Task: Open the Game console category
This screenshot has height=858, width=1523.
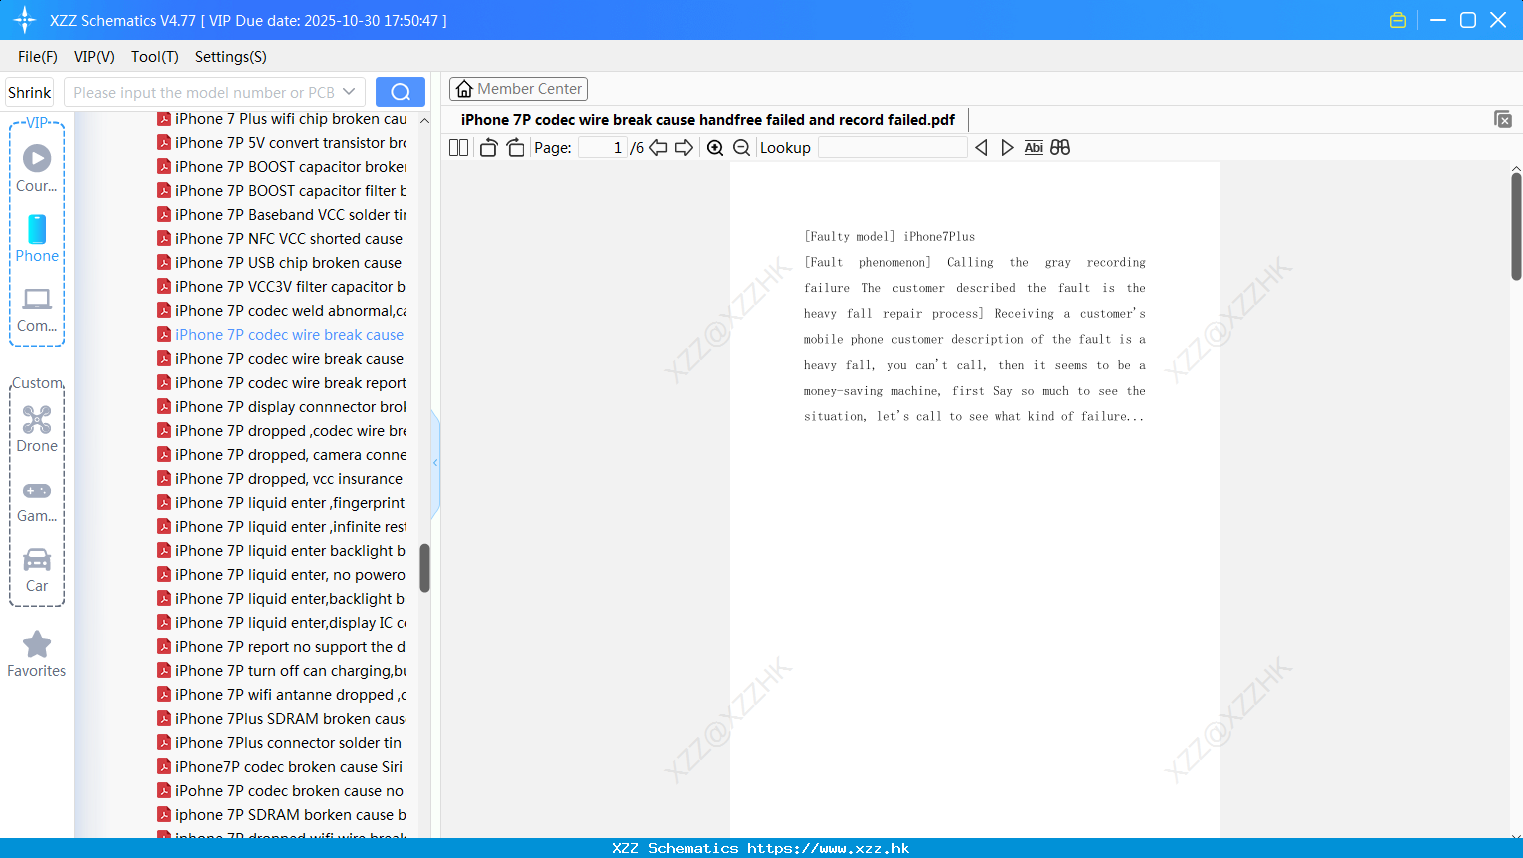Action: [37, 502]
